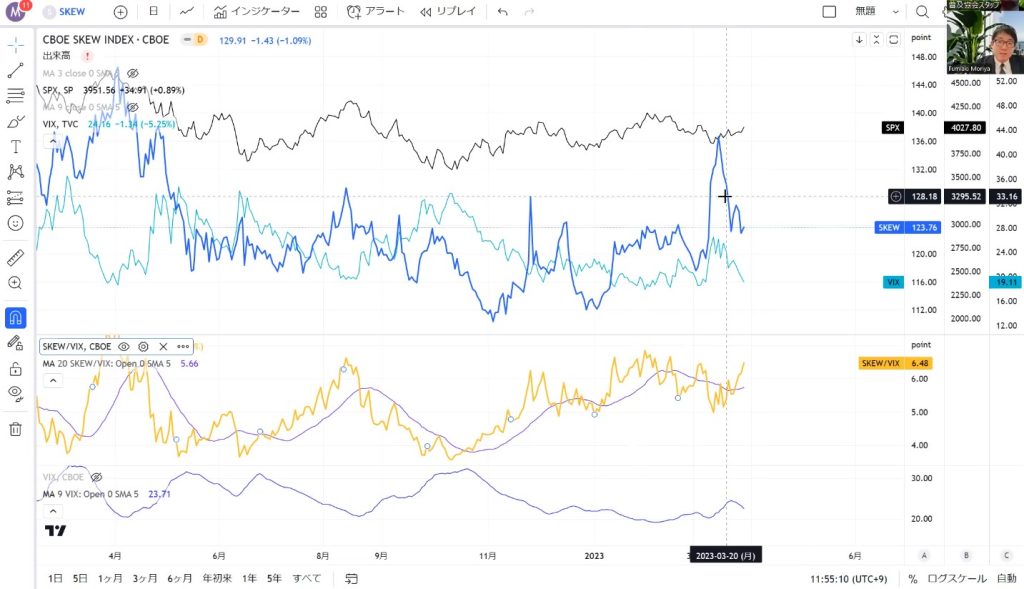Remove the SKEW/VIX indicator
Viewport: 1024px width, 589px height.
click(163, 347)
